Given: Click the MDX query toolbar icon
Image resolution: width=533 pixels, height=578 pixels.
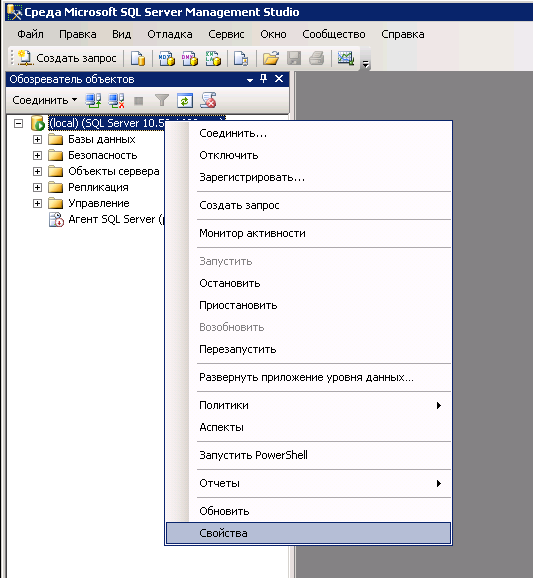Looking at the screenshot, I should (167, 58).
